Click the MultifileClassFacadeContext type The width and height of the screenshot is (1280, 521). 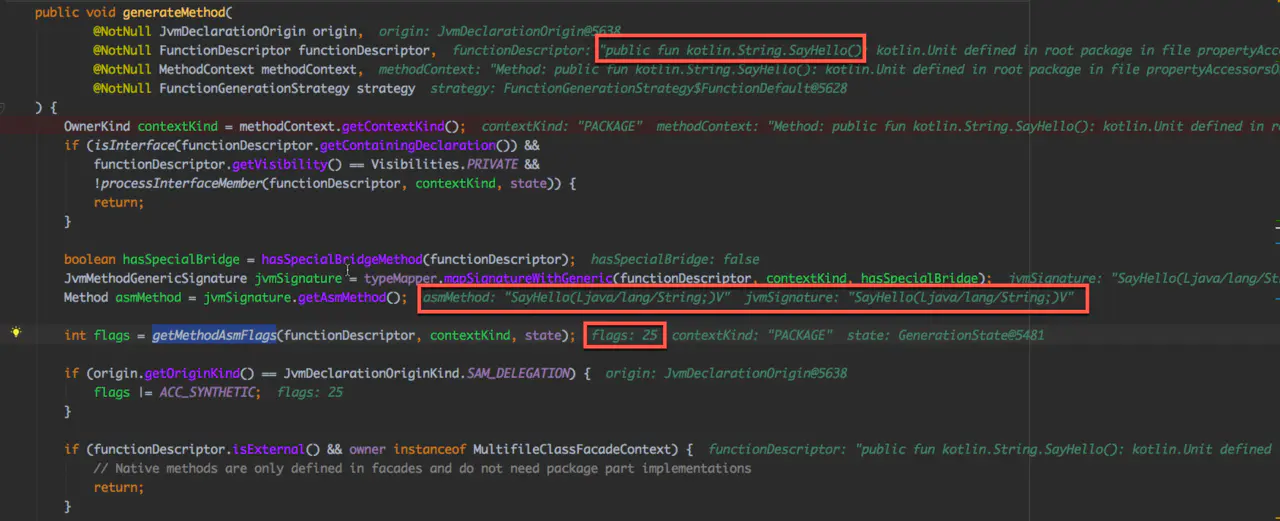576,449
